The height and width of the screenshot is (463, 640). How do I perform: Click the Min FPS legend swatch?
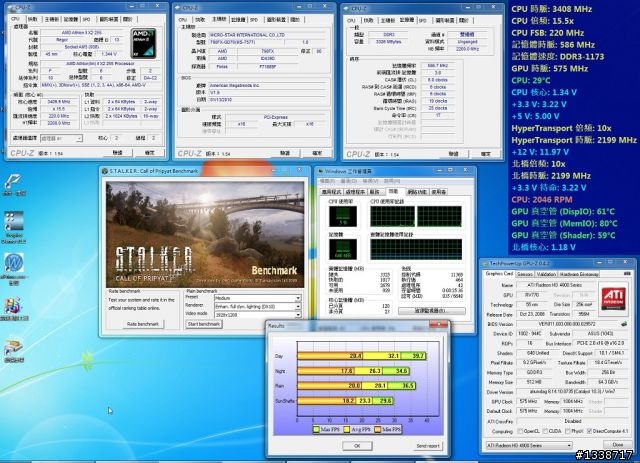click(378, 430)
